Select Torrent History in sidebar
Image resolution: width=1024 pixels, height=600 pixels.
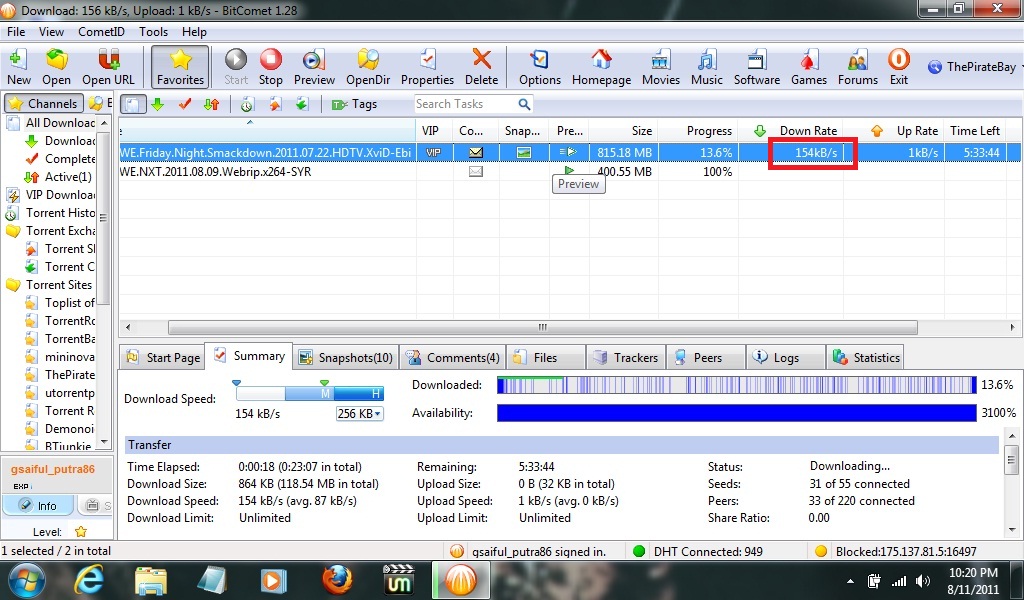tap(51, 213)
